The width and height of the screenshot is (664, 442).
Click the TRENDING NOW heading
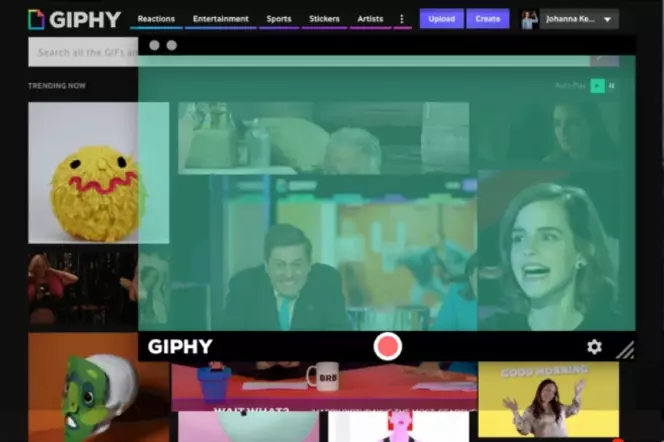pos(57,86)
